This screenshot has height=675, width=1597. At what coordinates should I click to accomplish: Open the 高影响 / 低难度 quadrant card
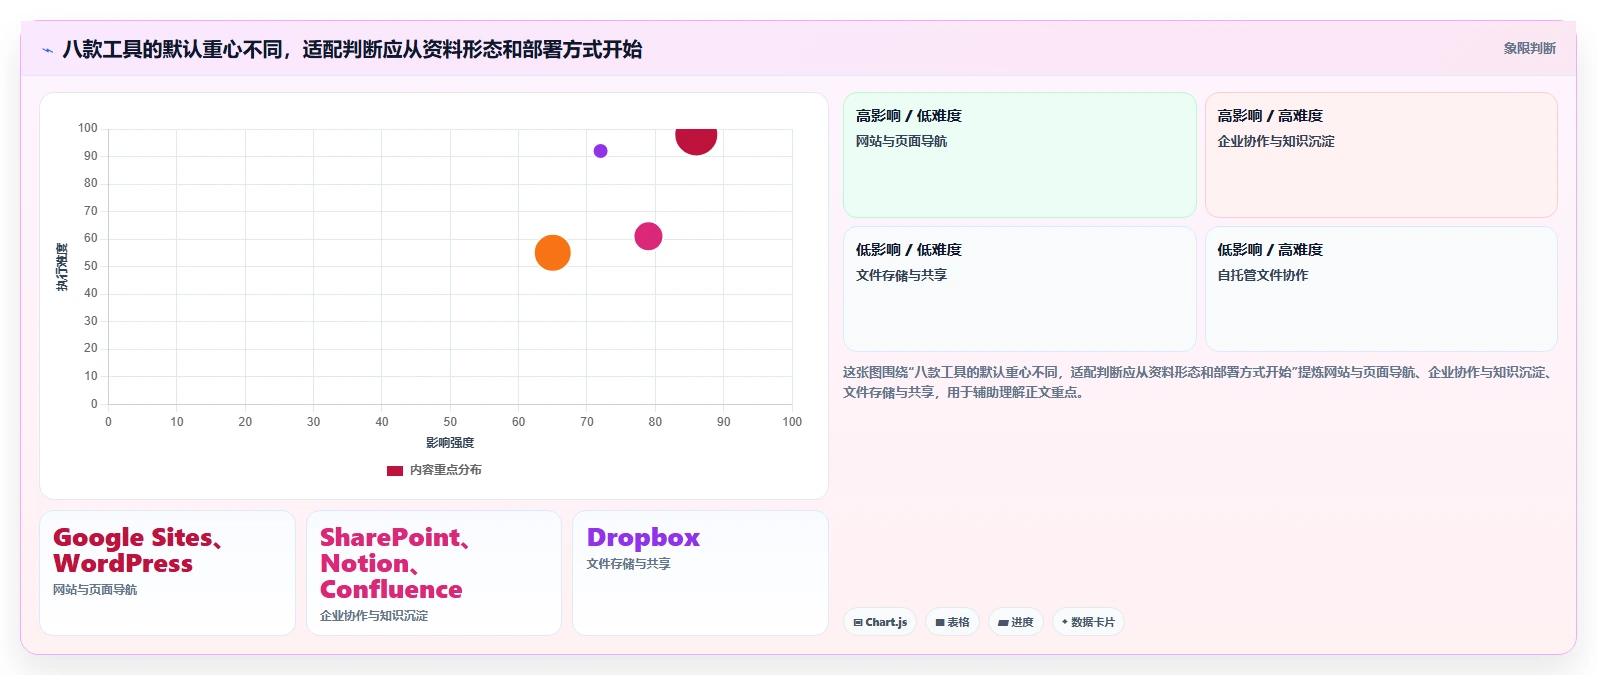point(1019,155)
